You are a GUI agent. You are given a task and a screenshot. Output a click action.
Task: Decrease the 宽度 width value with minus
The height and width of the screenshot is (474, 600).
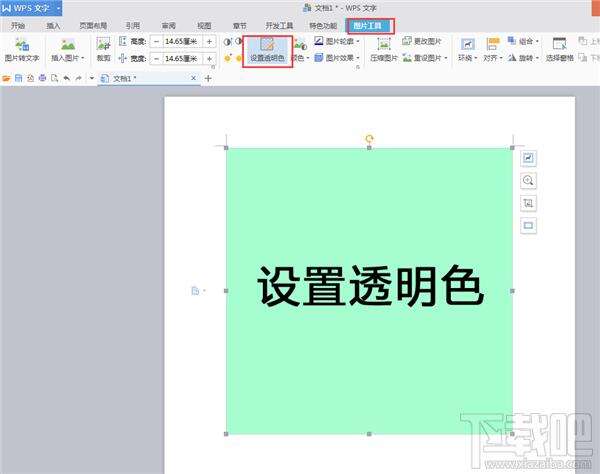(156, 59)
